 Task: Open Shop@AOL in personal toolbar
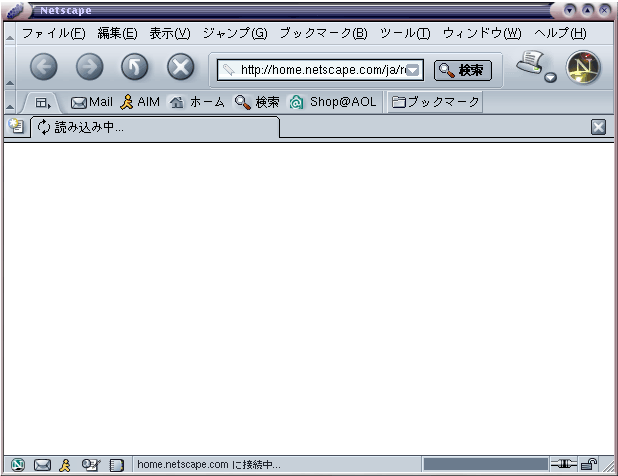point(332,102)
